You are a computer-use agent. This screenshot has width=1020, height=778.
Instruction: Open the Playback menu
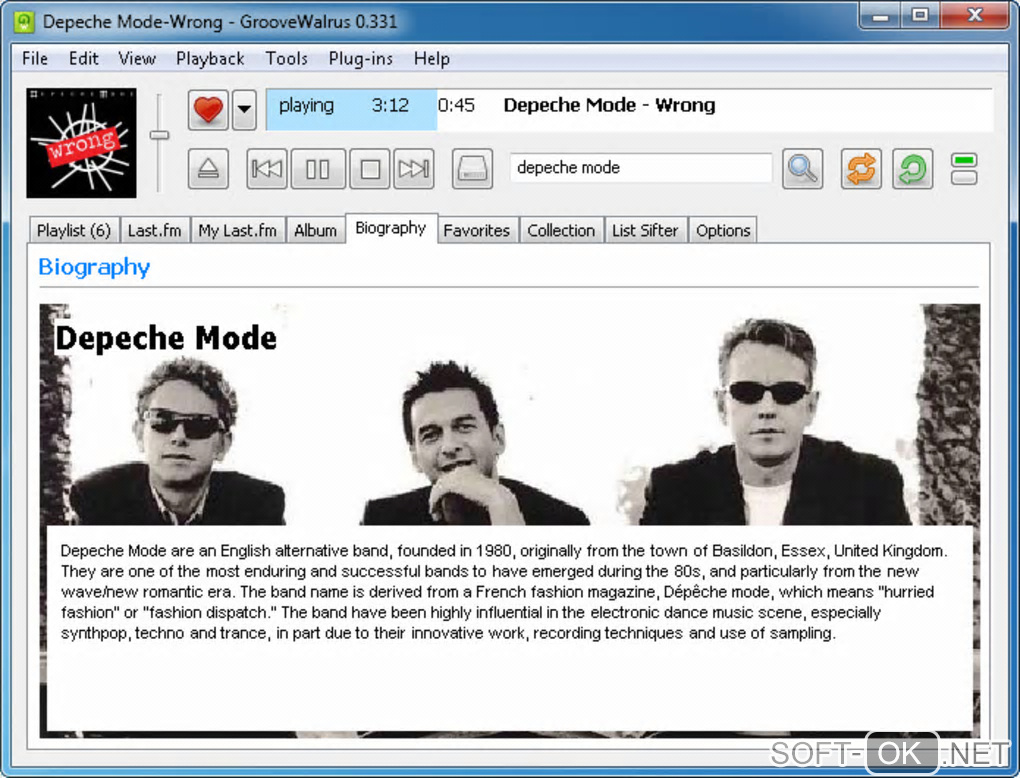click(210, 59)
